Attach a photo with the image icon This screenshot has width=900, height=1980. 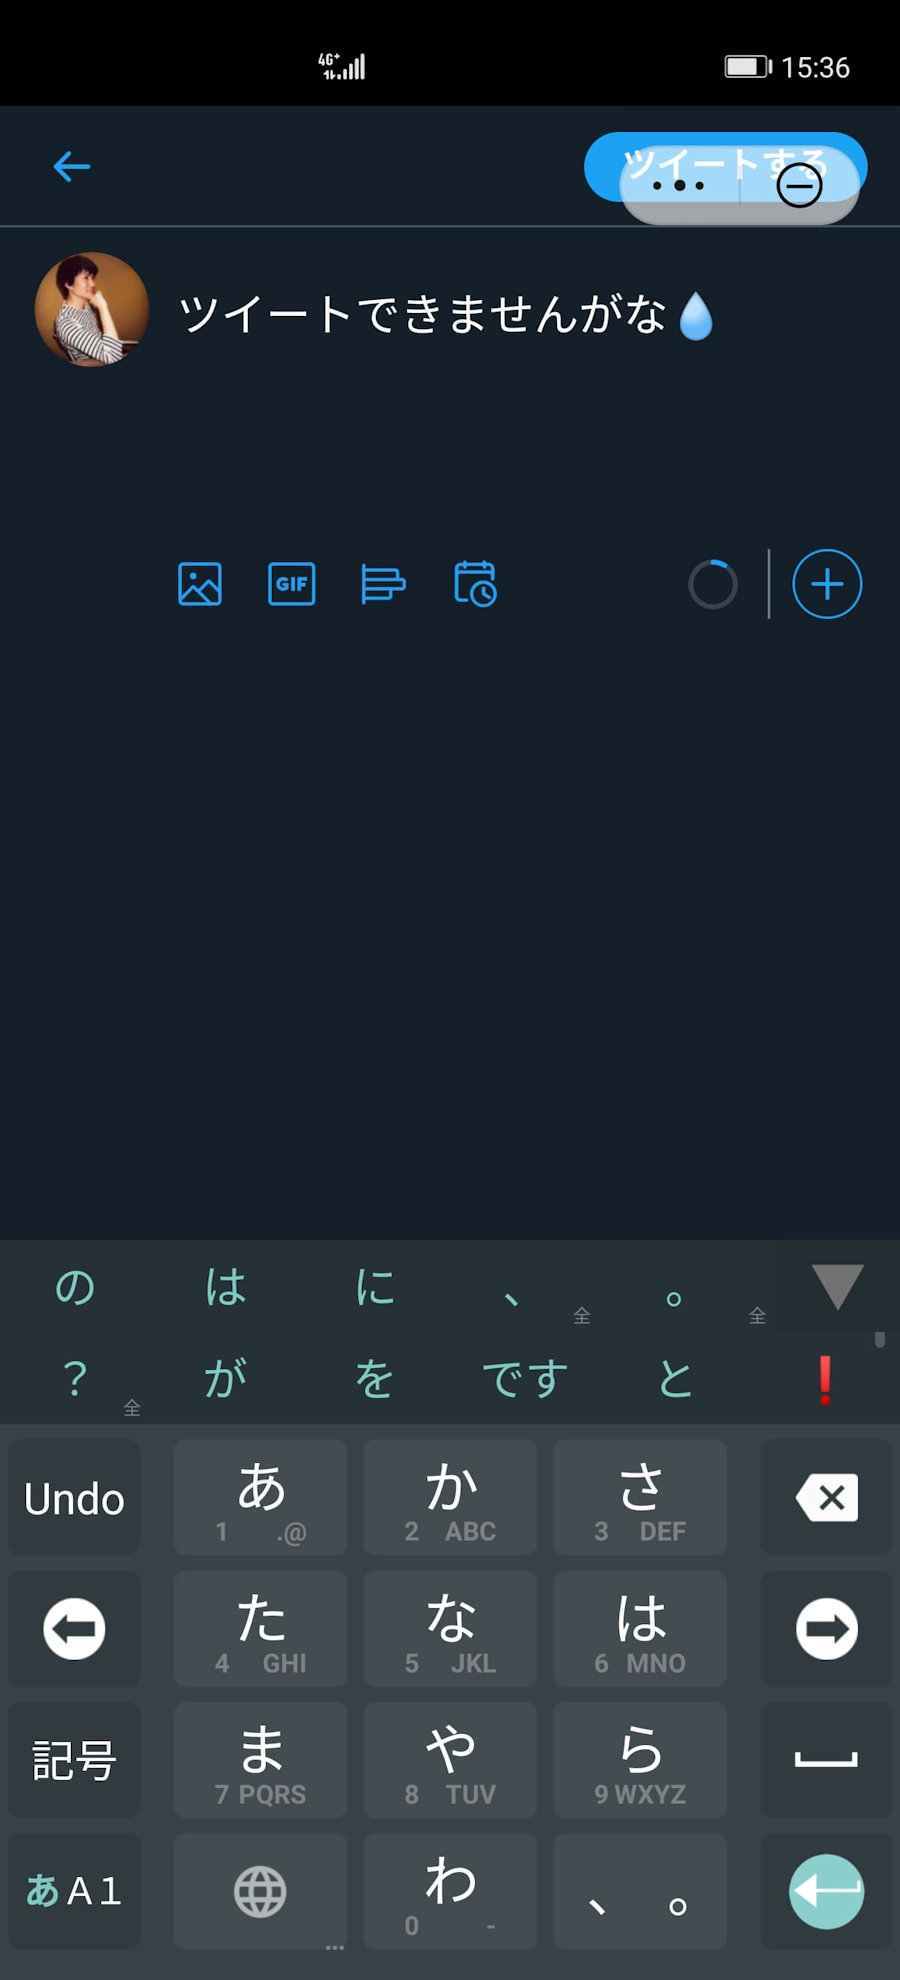pos(200,584)
